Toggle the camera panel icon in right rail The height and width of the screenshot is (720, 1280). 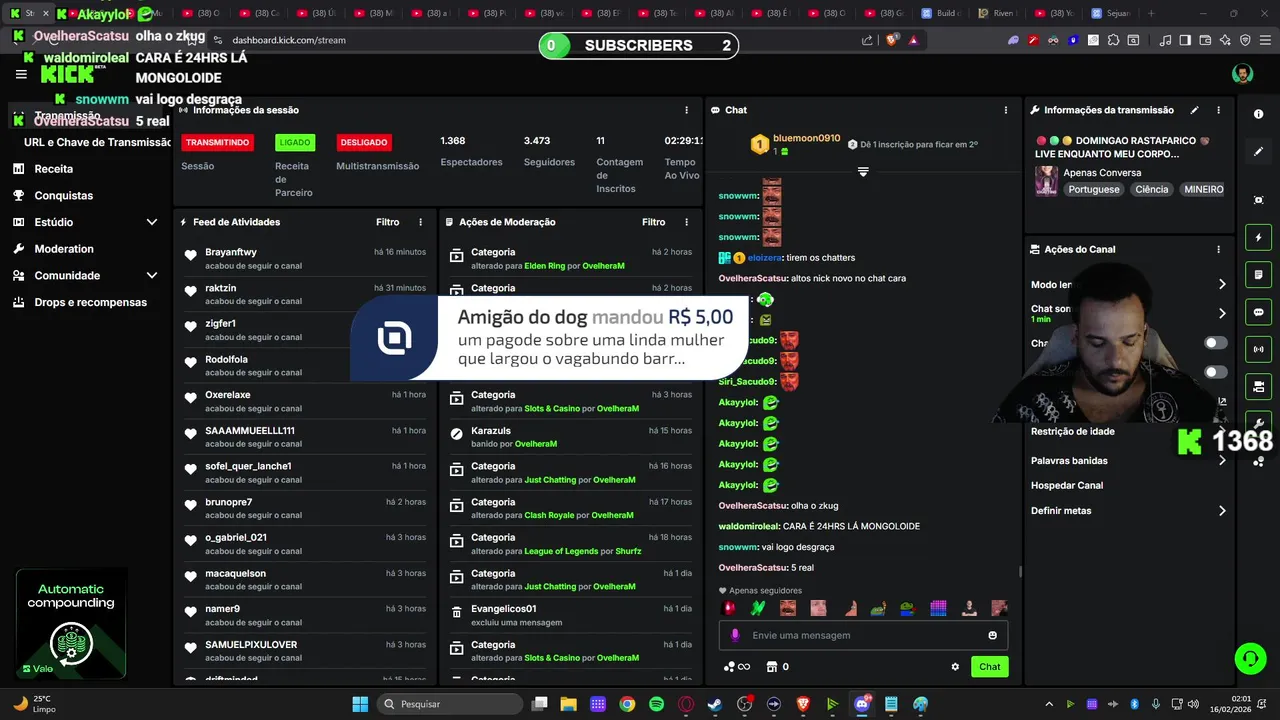[x=1258, y=386]
